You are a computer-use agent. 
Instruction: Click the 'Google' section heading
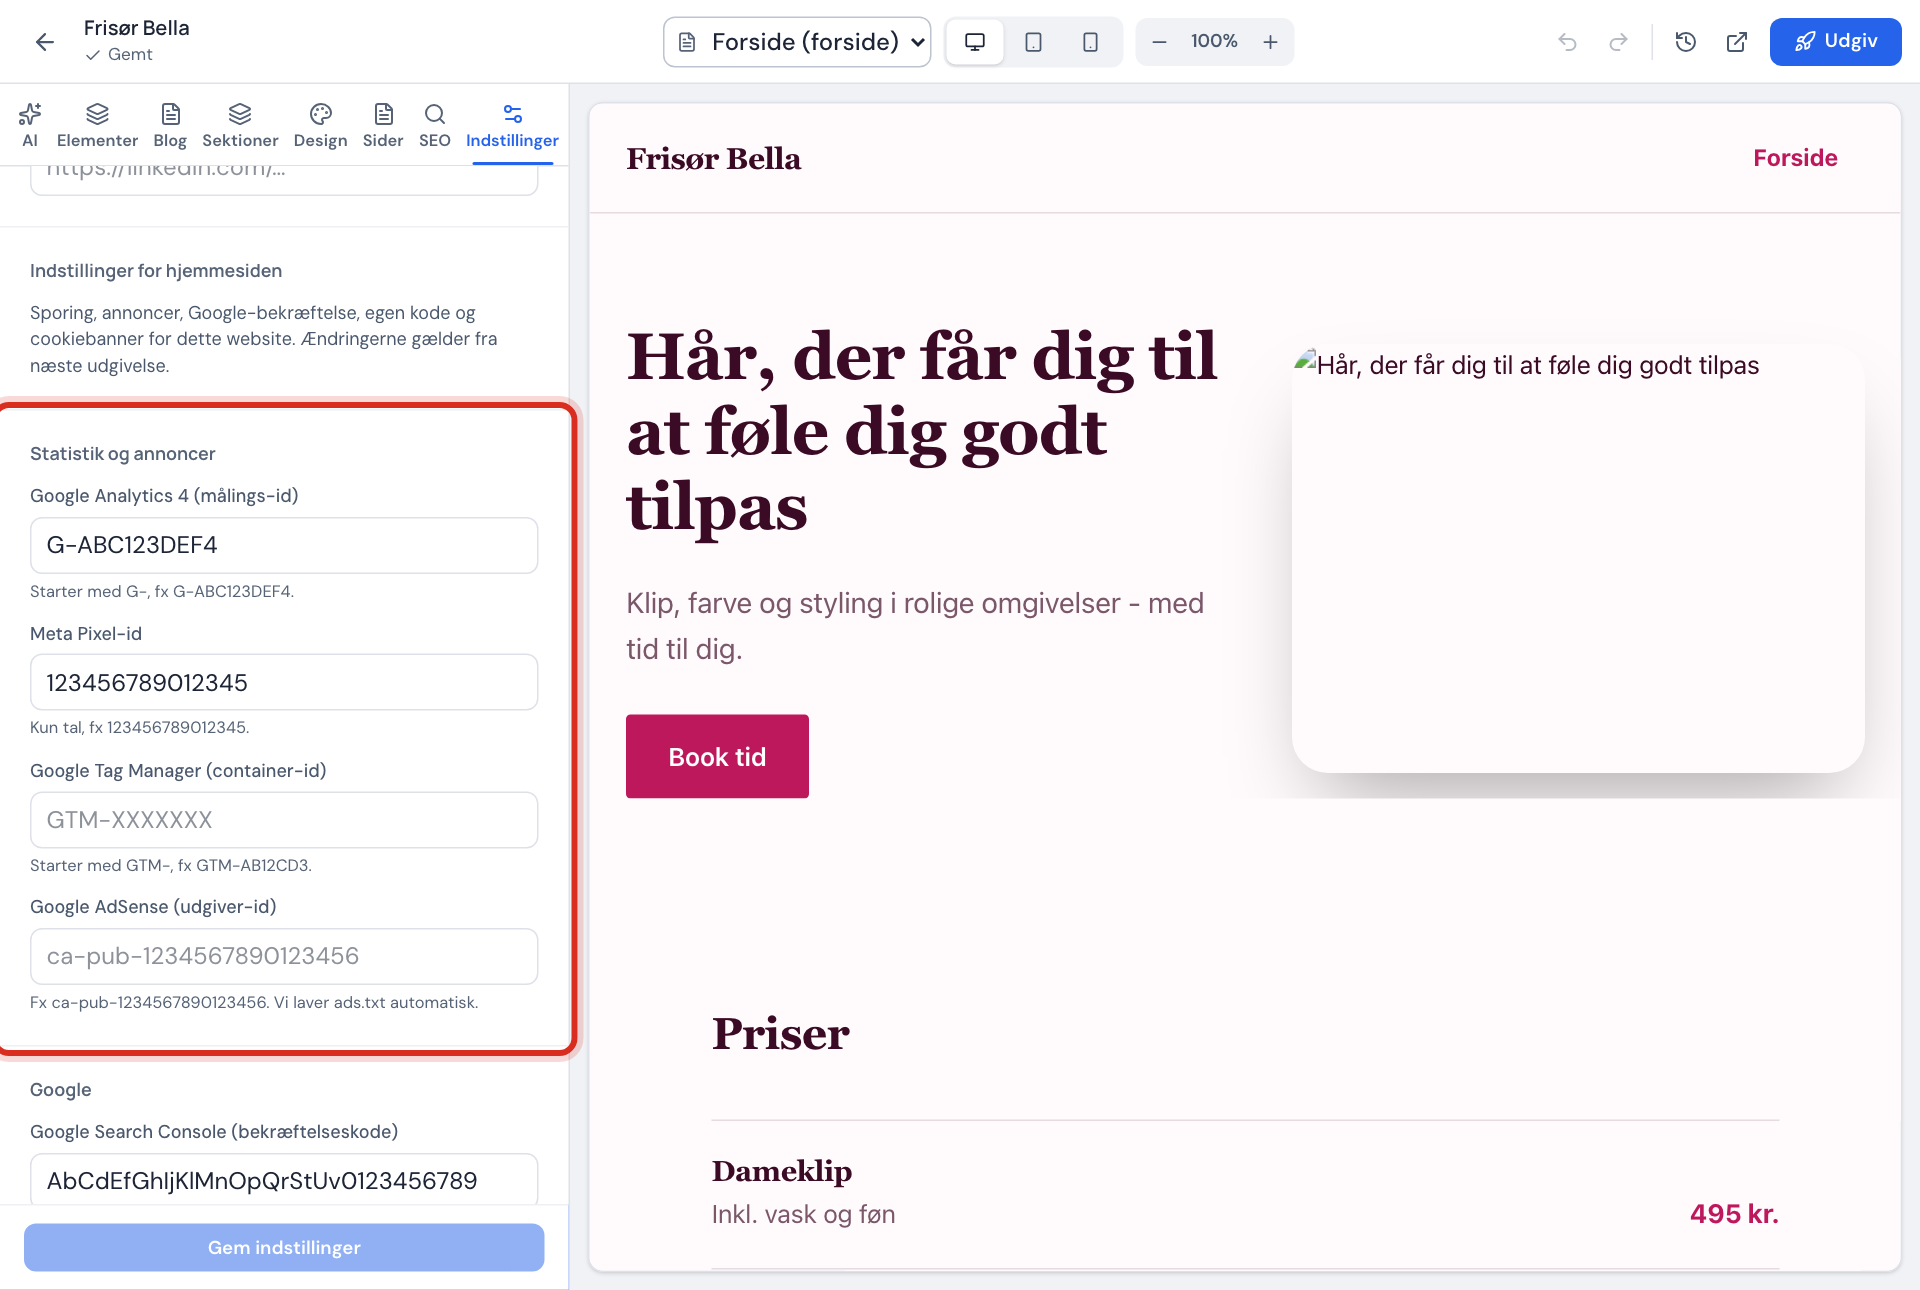pyautogui.click(x=60, y=1090)
